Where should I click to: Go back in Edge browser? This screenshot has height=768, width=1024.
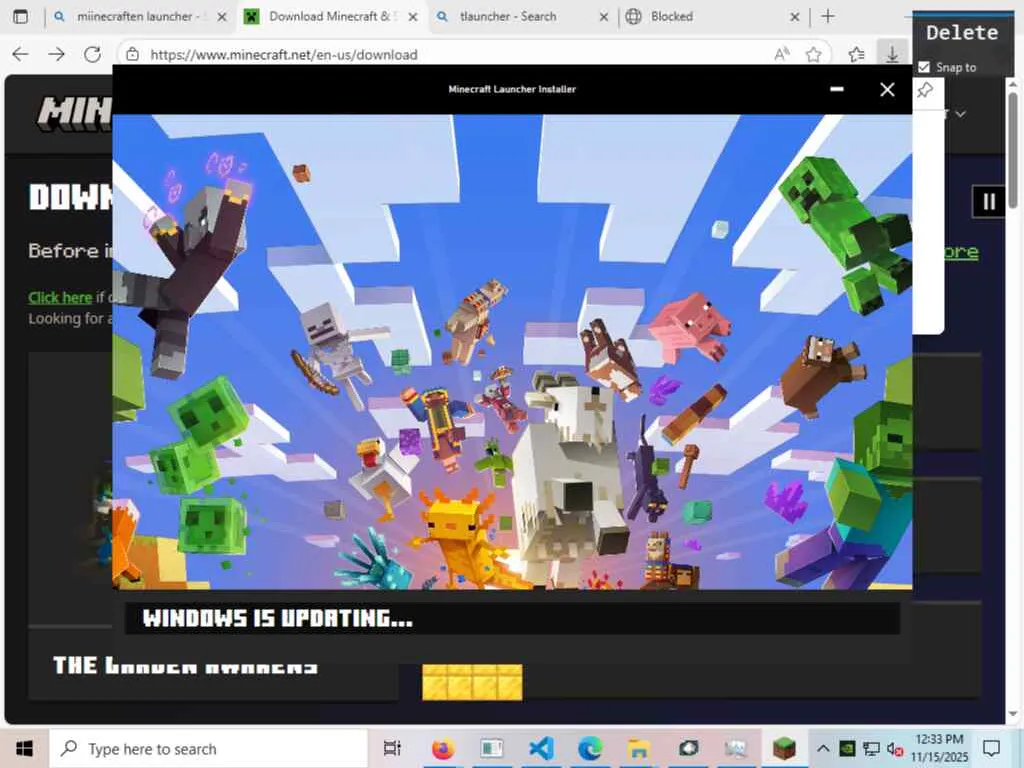click(20, 54)
